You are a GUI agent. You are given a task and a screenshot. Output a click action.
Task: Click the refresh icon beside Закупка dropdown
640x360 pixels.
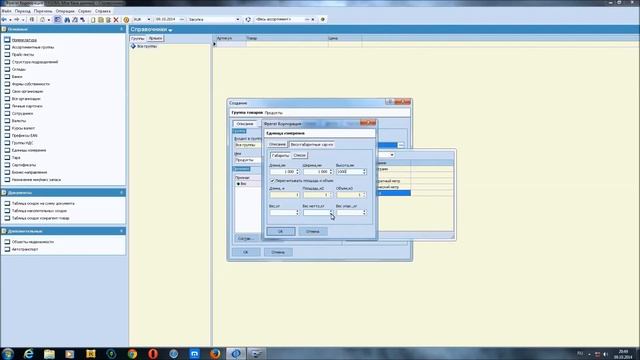tap(248, 20)
